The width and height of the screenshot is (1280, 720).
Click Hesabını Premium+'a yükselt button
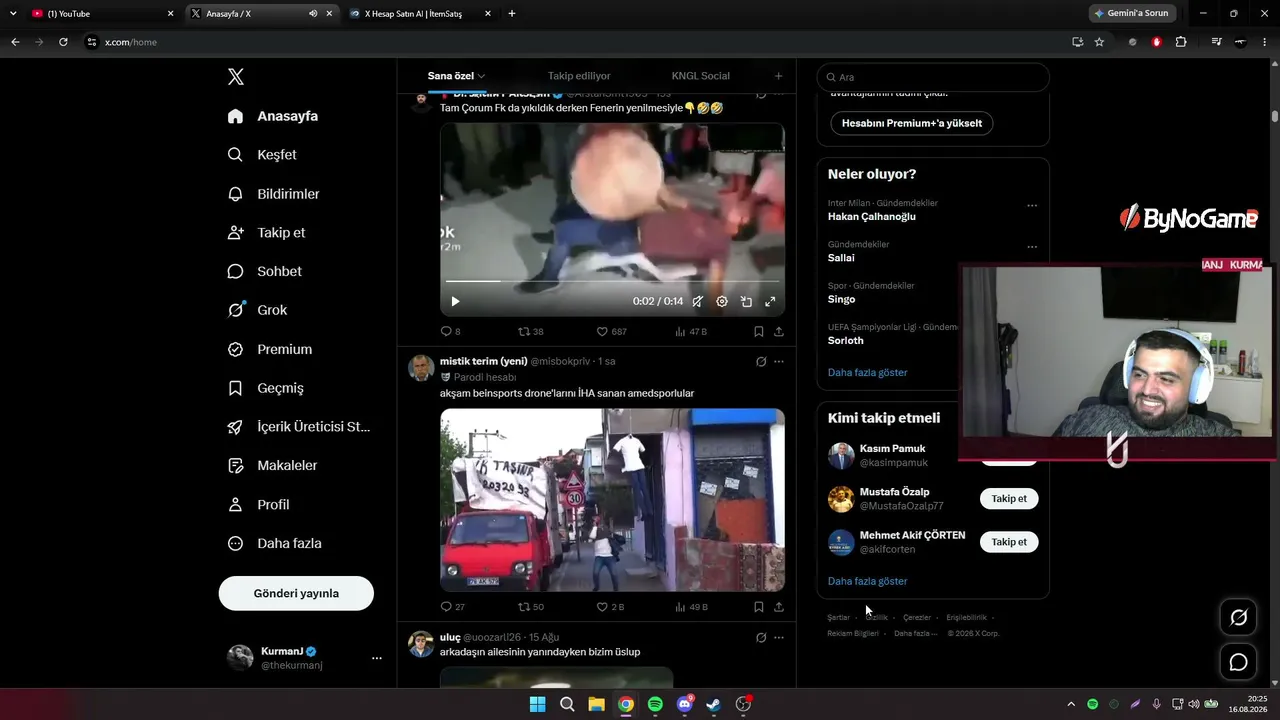pos(912,123)
